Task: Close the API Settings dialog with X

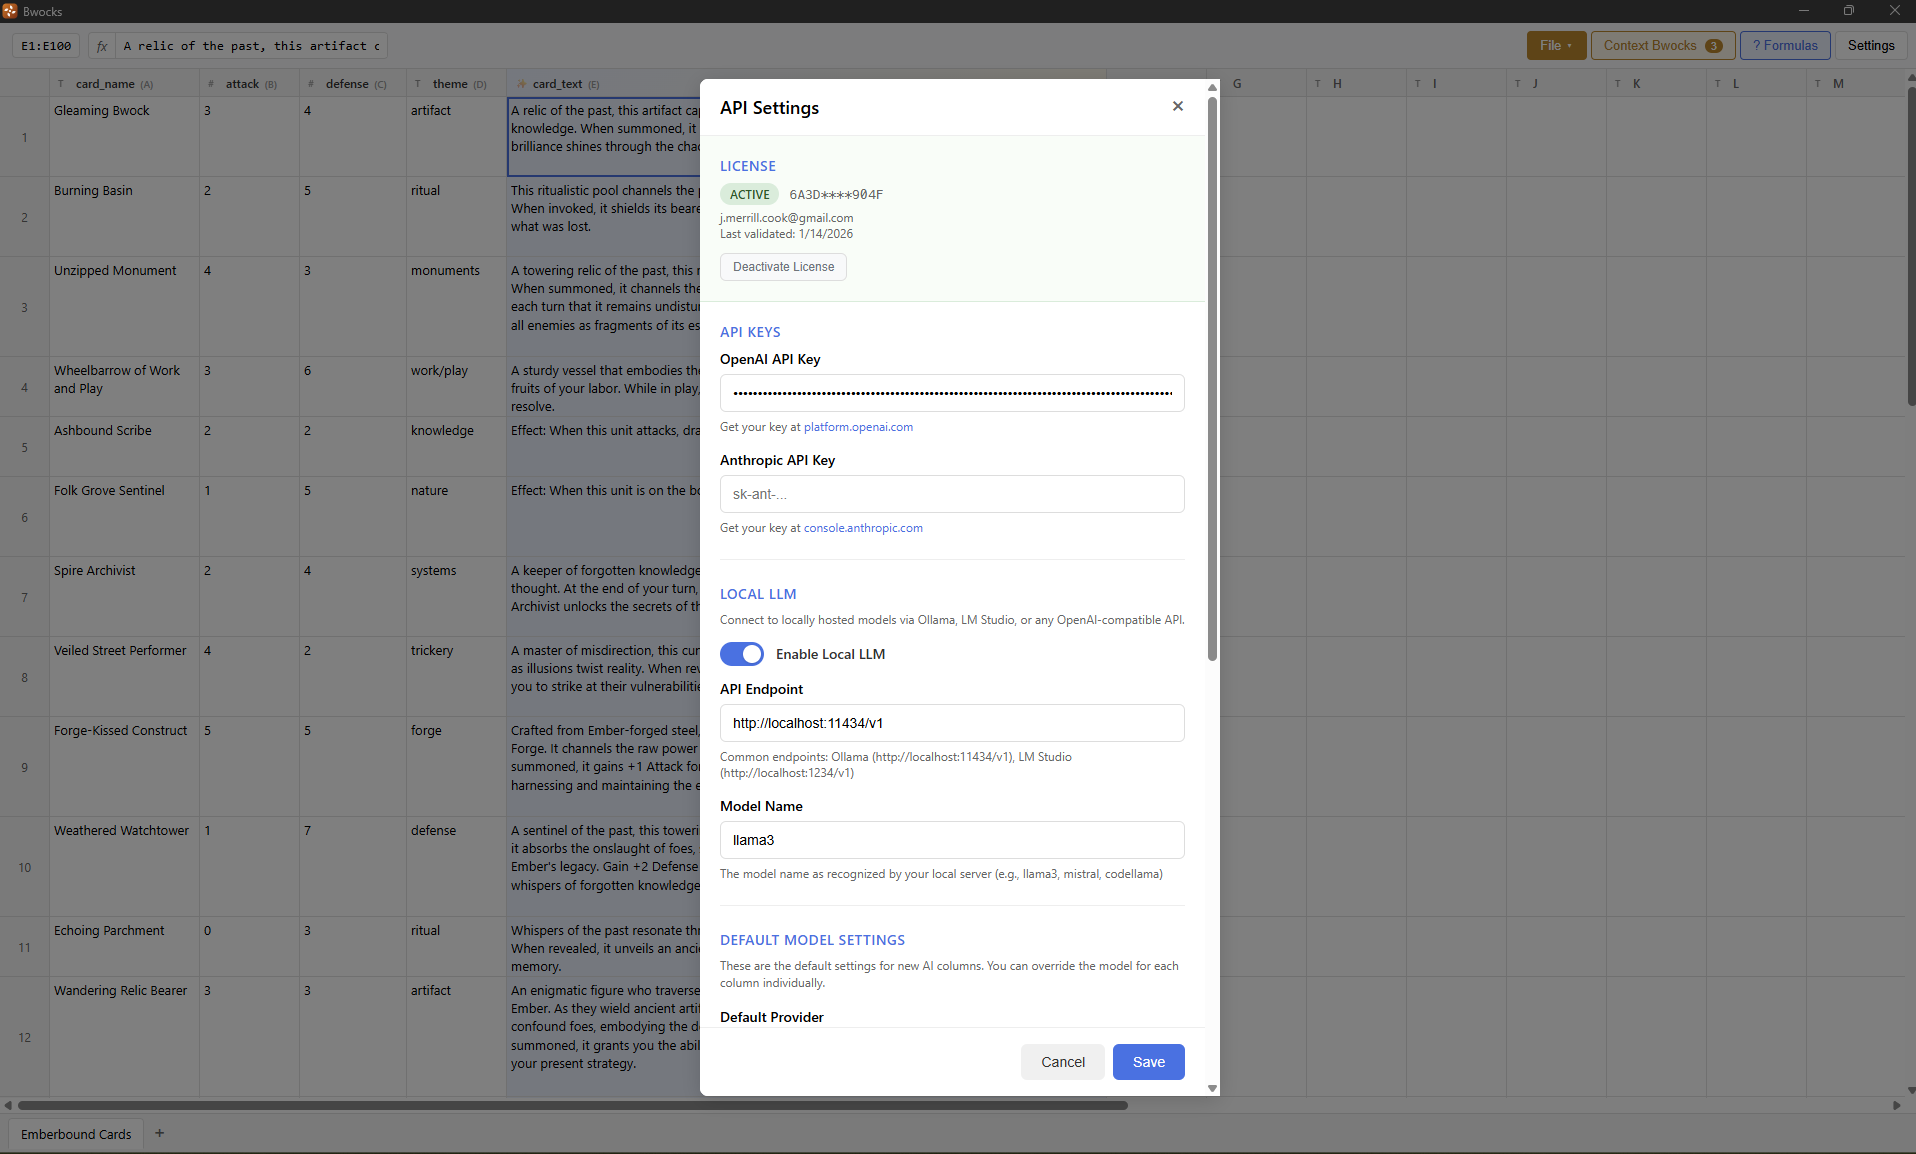Action: click(x=1177, y=106)
